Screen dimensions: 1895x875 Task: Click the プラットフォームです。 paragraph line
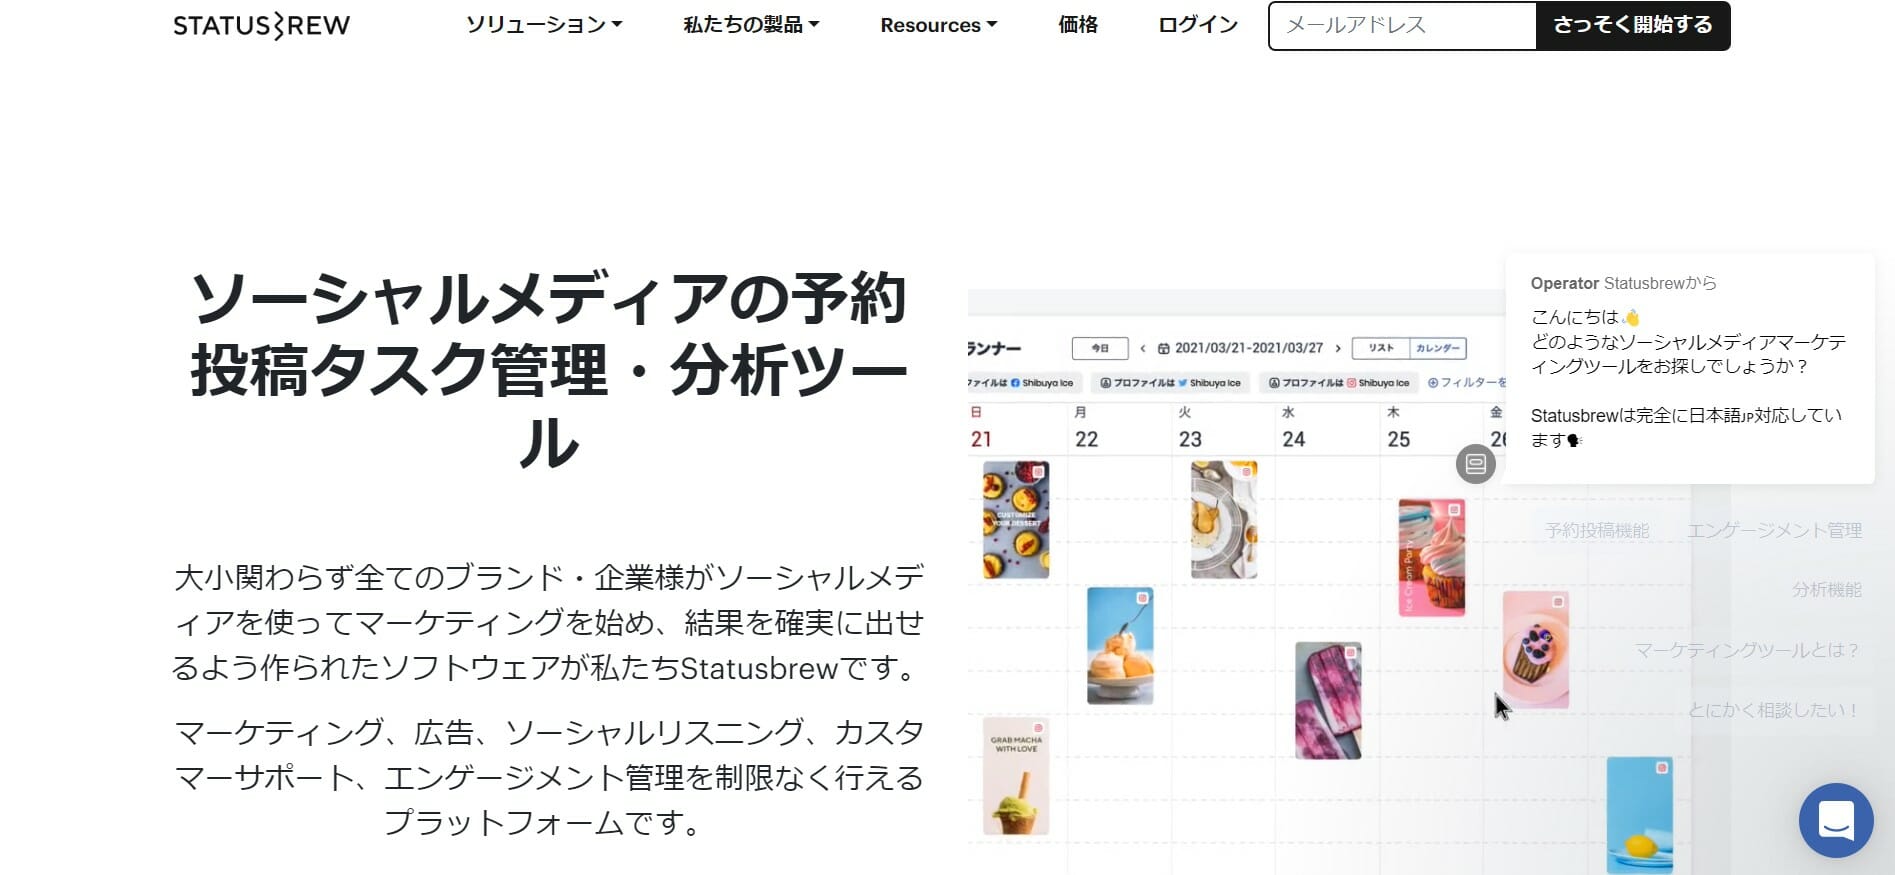pyautogui.click(x=547, y=822)
